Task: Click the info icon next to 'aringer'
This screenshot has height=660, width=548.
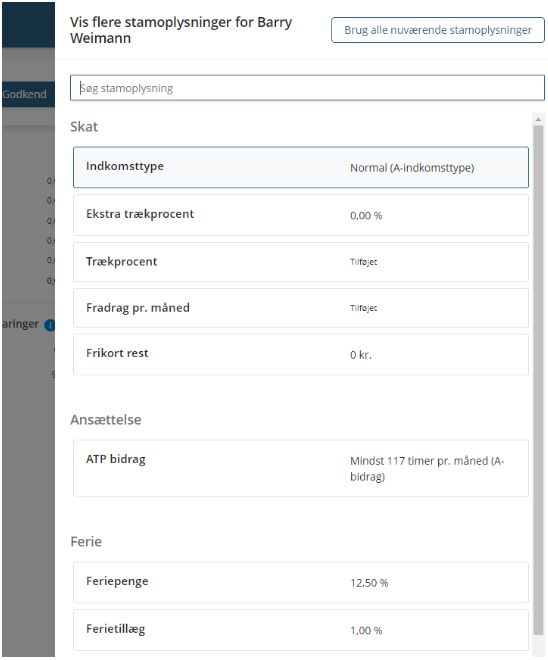Action: point(51,325)
